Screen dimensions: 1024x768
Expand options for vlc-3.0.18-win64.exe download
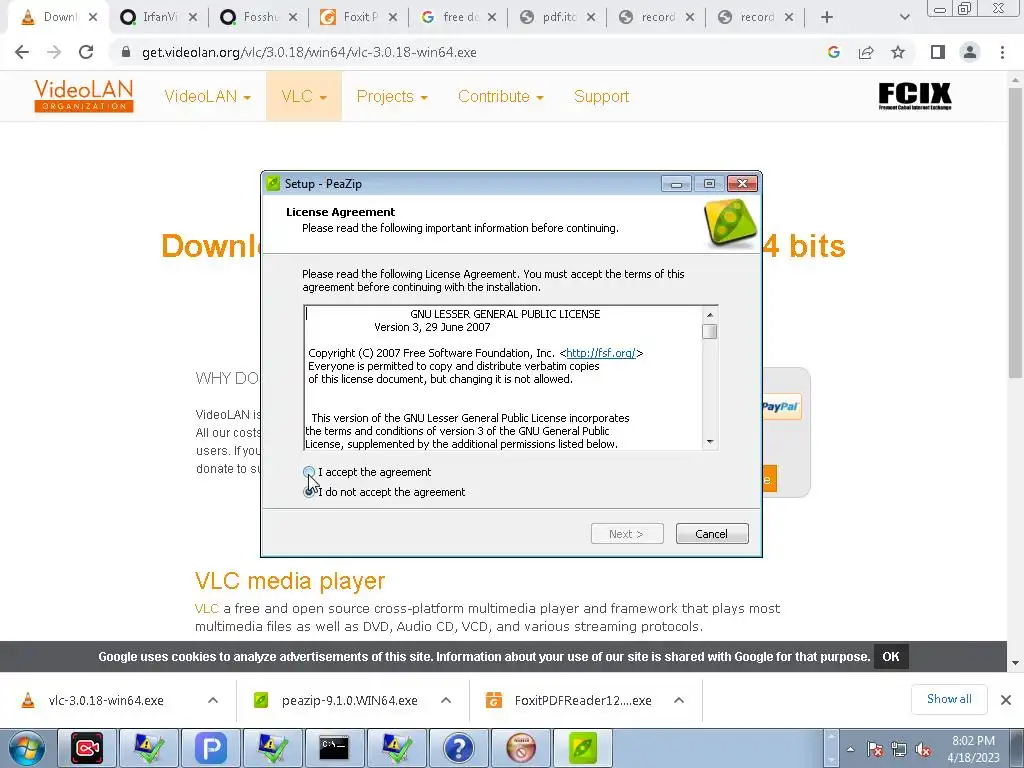click(x=213, y=700)
